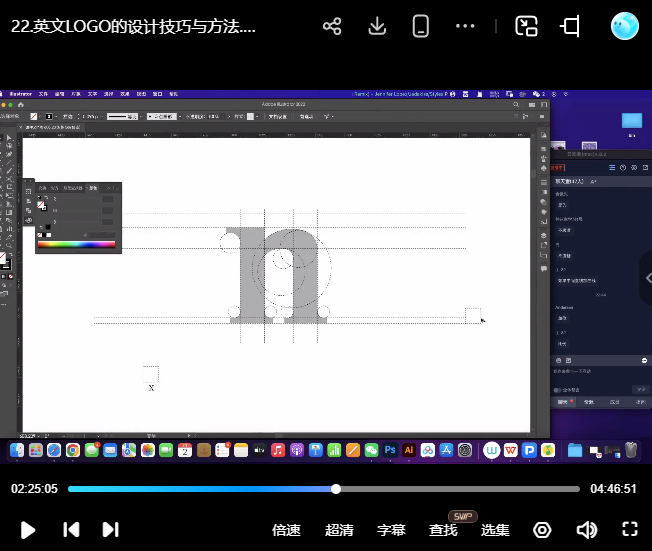Click the 查找 search button

point(443,530)
